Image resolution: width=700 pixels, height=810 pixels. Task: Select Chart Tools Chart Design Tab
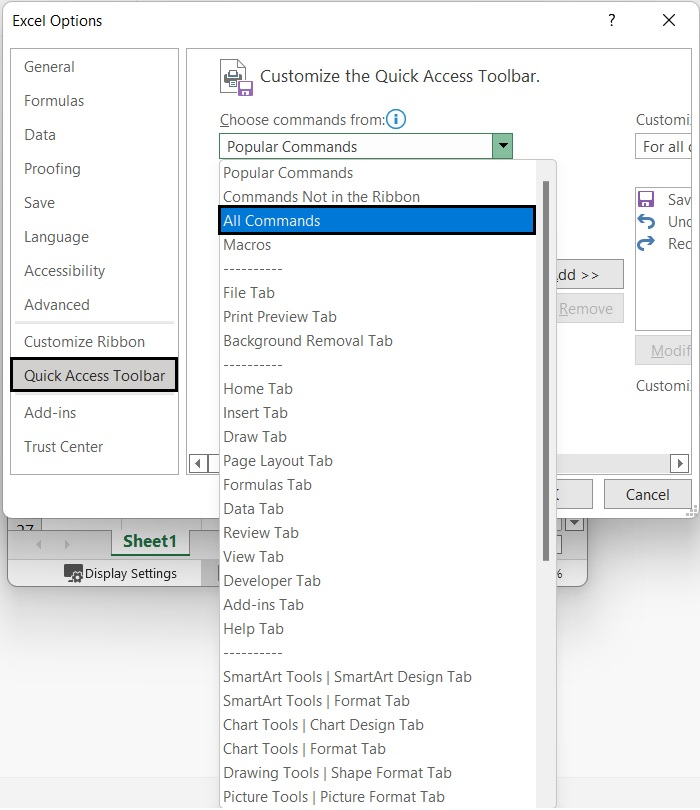pyautogui.click(x=377, y=725)
